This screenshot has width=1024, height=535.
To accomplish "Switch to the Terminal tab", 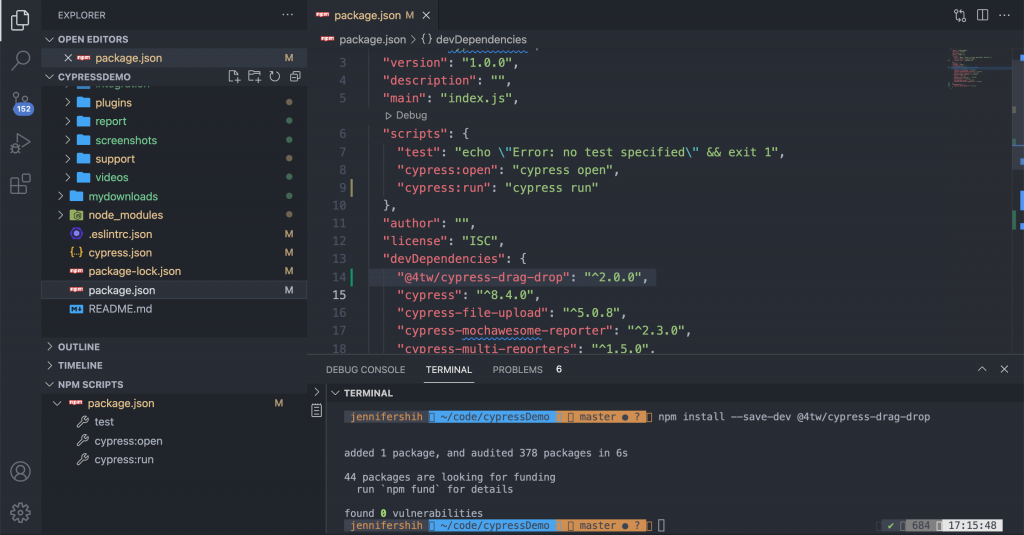I will 449,370.
